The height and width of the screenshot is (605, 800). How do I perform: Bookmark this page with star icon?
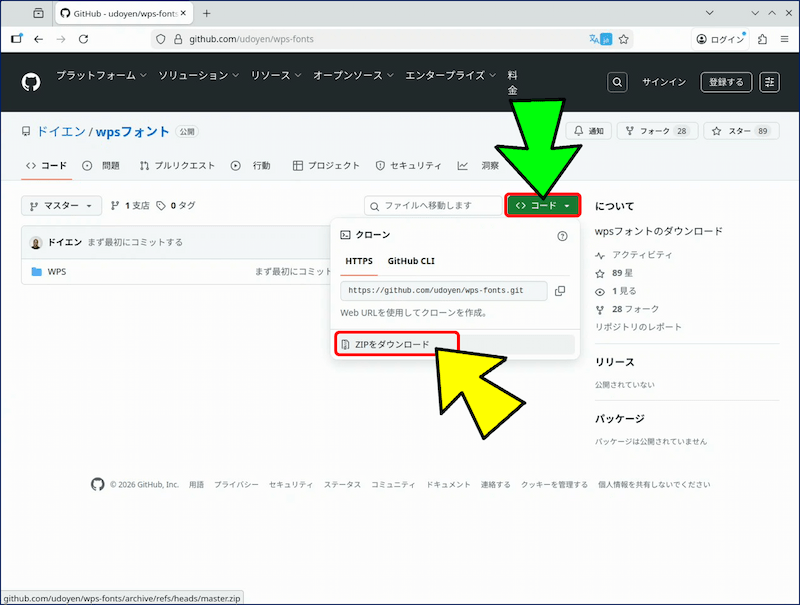[624, 39]
